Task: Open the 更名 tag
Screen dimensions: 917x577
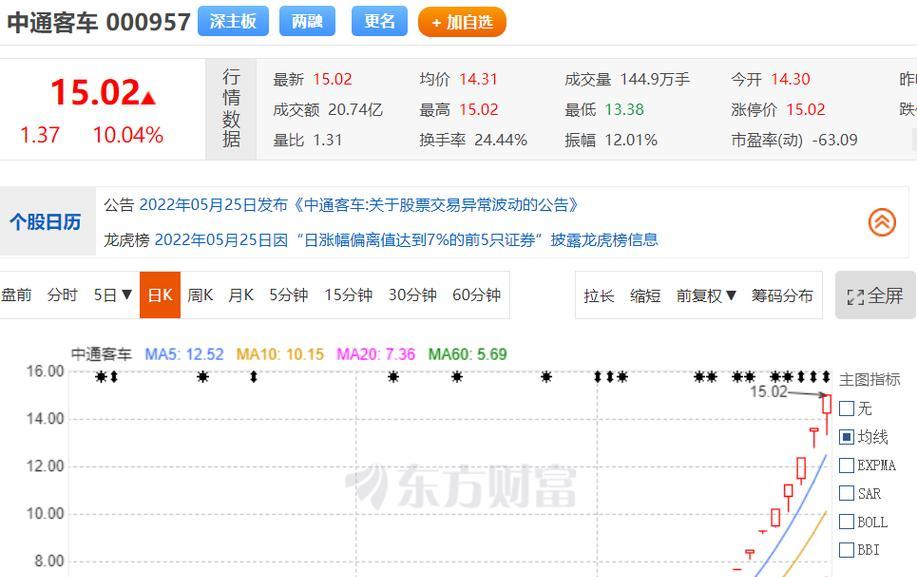Action: (380, 22)
